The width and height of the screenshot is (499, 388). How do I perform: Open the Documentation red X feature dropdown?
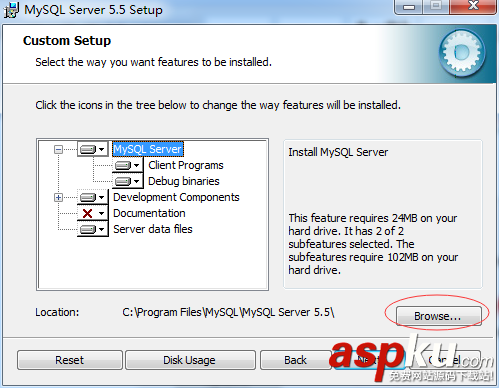click(93, 213)
